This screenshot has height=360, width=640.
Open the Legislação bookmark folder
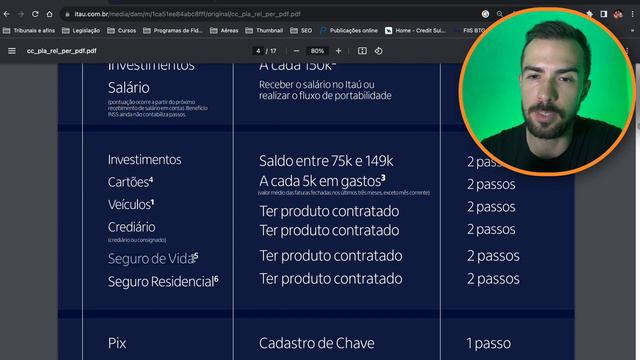point(81,31)
